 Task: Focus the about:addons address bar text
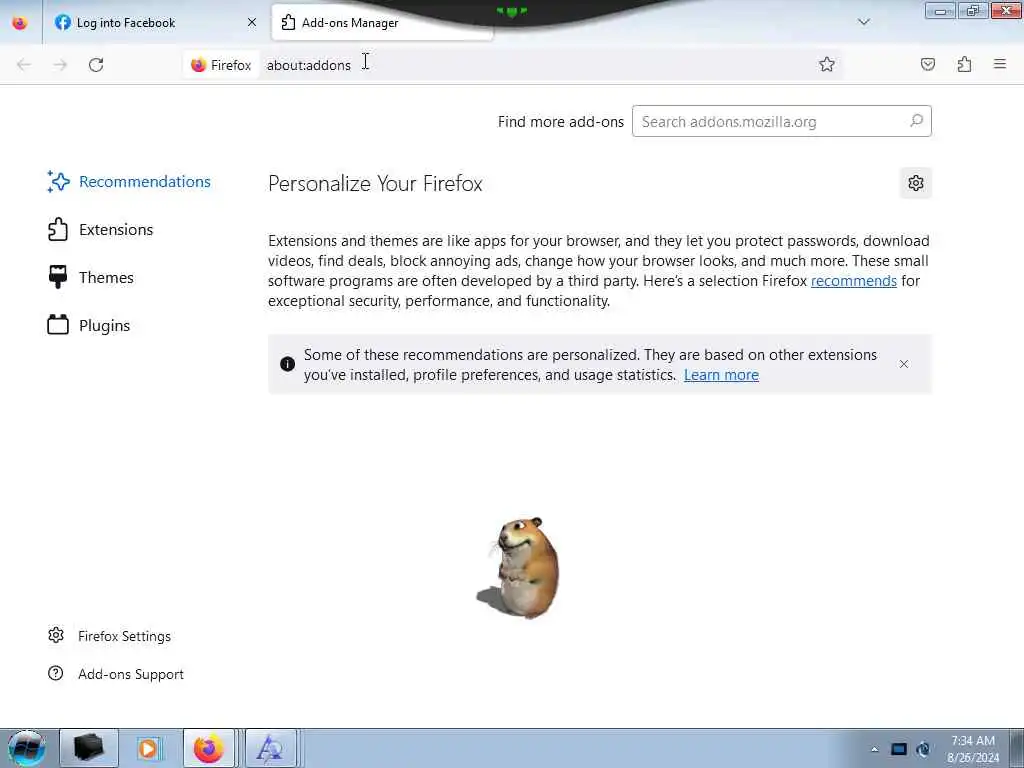(x=308, y=65)
